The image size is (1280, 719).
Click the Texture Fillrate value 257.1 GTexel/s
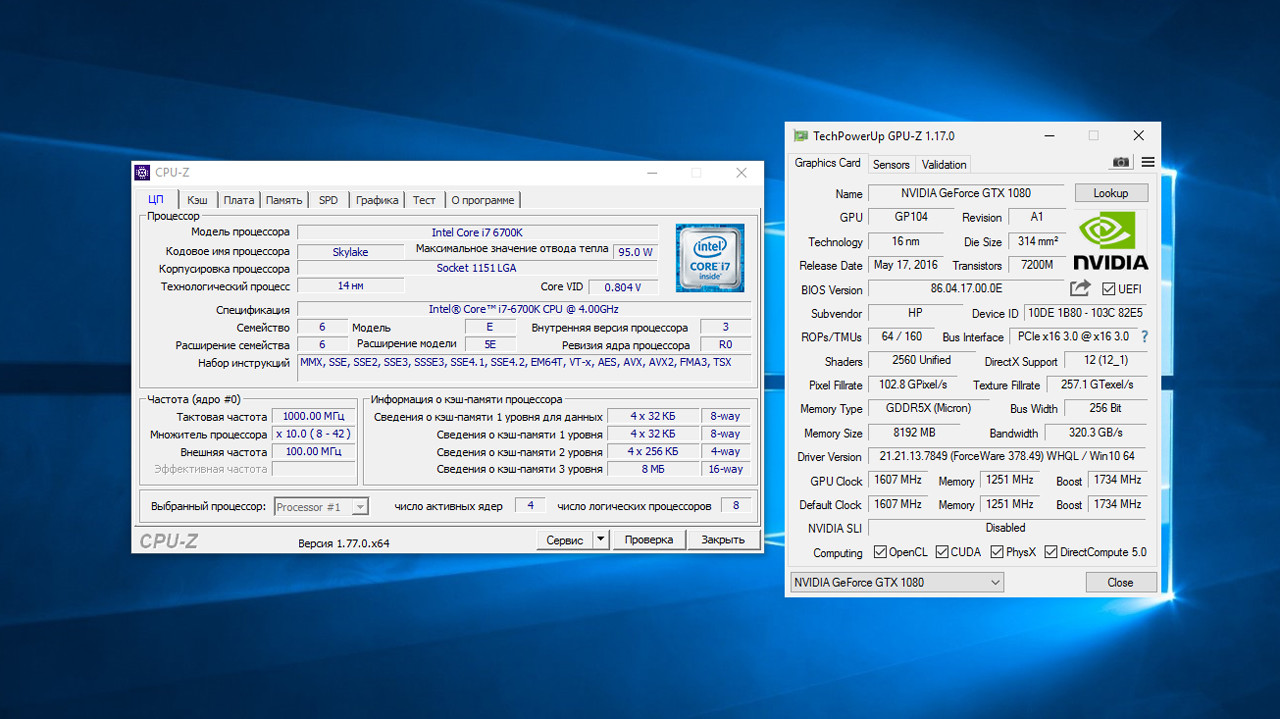click(x=1097, y=385)
